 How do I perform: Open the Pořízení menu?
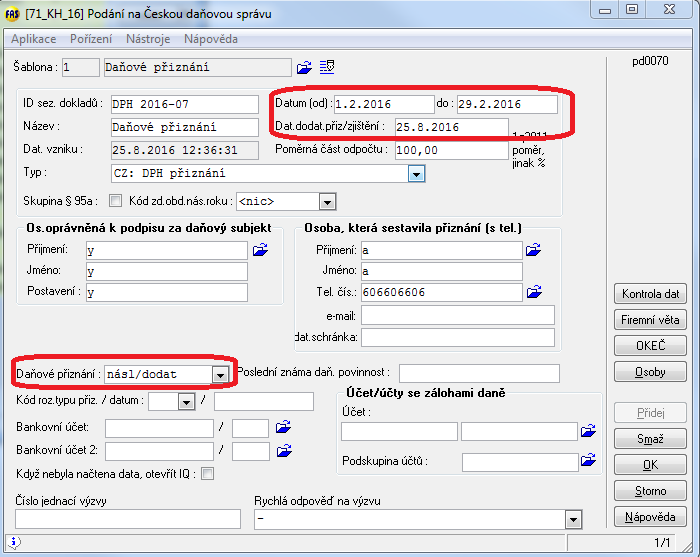(x=91, y=39)
